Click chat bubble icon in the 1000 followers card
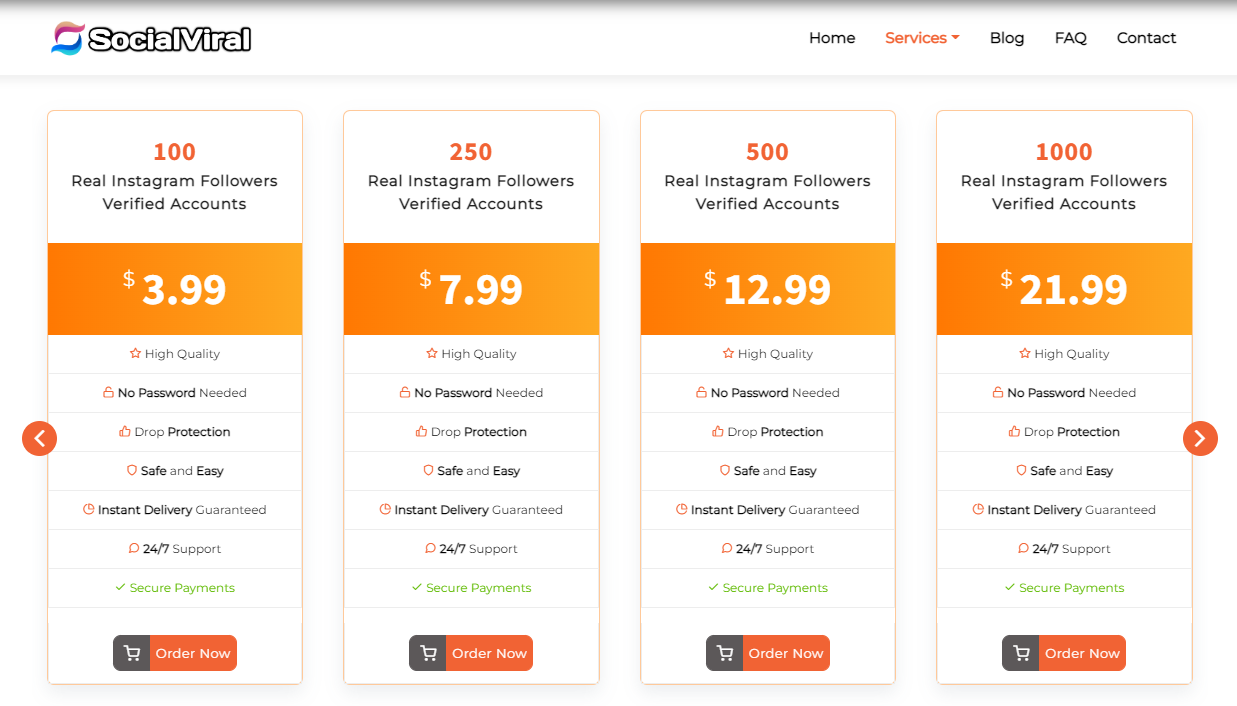This screenshot has height=706, width=1237. click(x=1023, y=548)
